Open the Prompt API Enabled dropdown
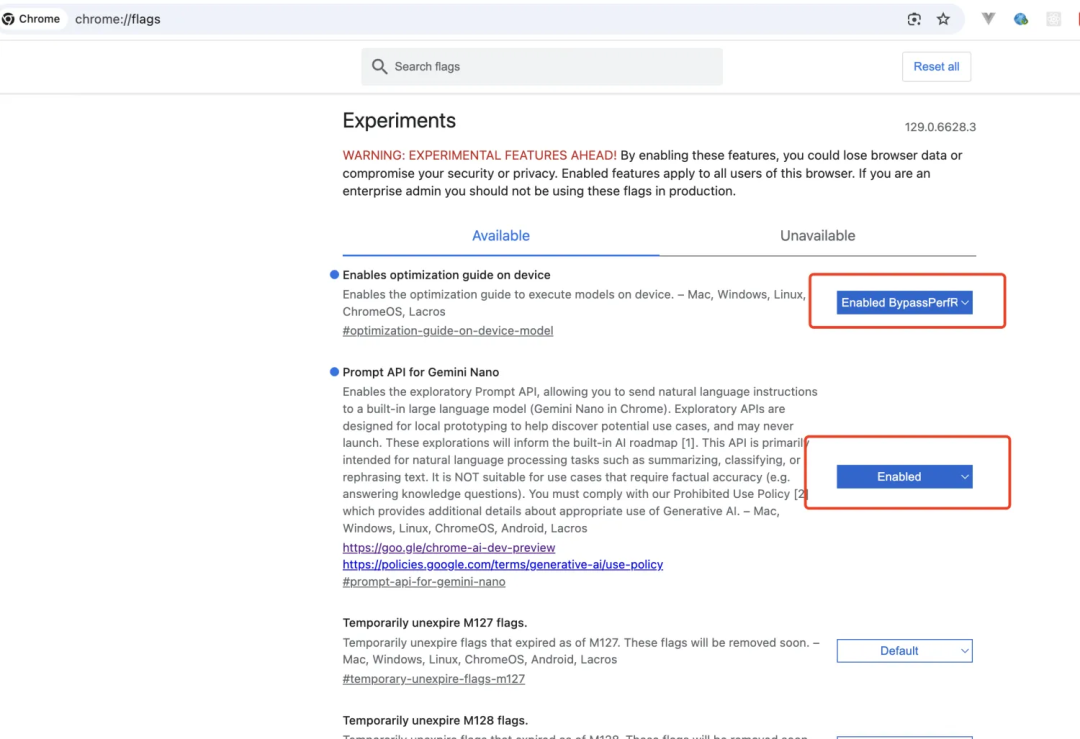 (x=904, y=477)
